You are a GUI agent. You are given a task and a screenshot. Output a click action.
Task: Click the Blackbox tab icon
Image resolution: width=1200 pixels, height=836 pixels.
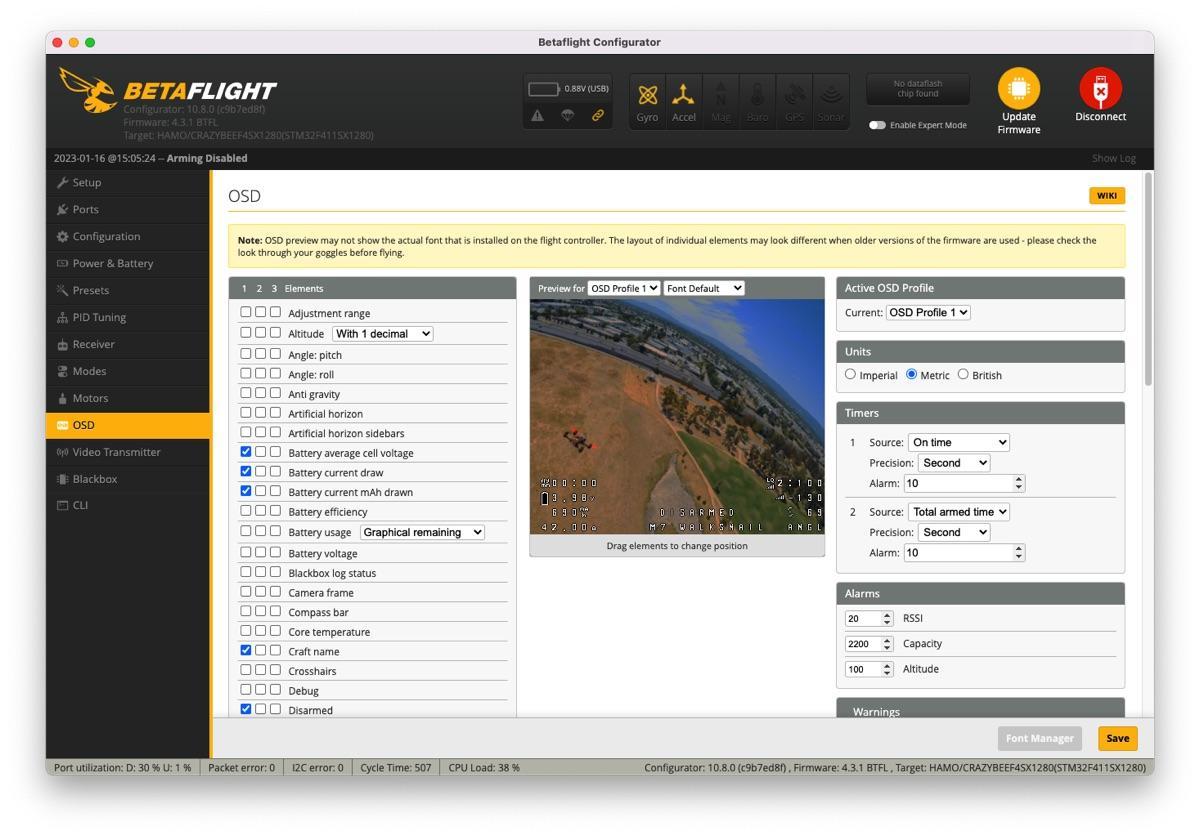click(62, 480)
